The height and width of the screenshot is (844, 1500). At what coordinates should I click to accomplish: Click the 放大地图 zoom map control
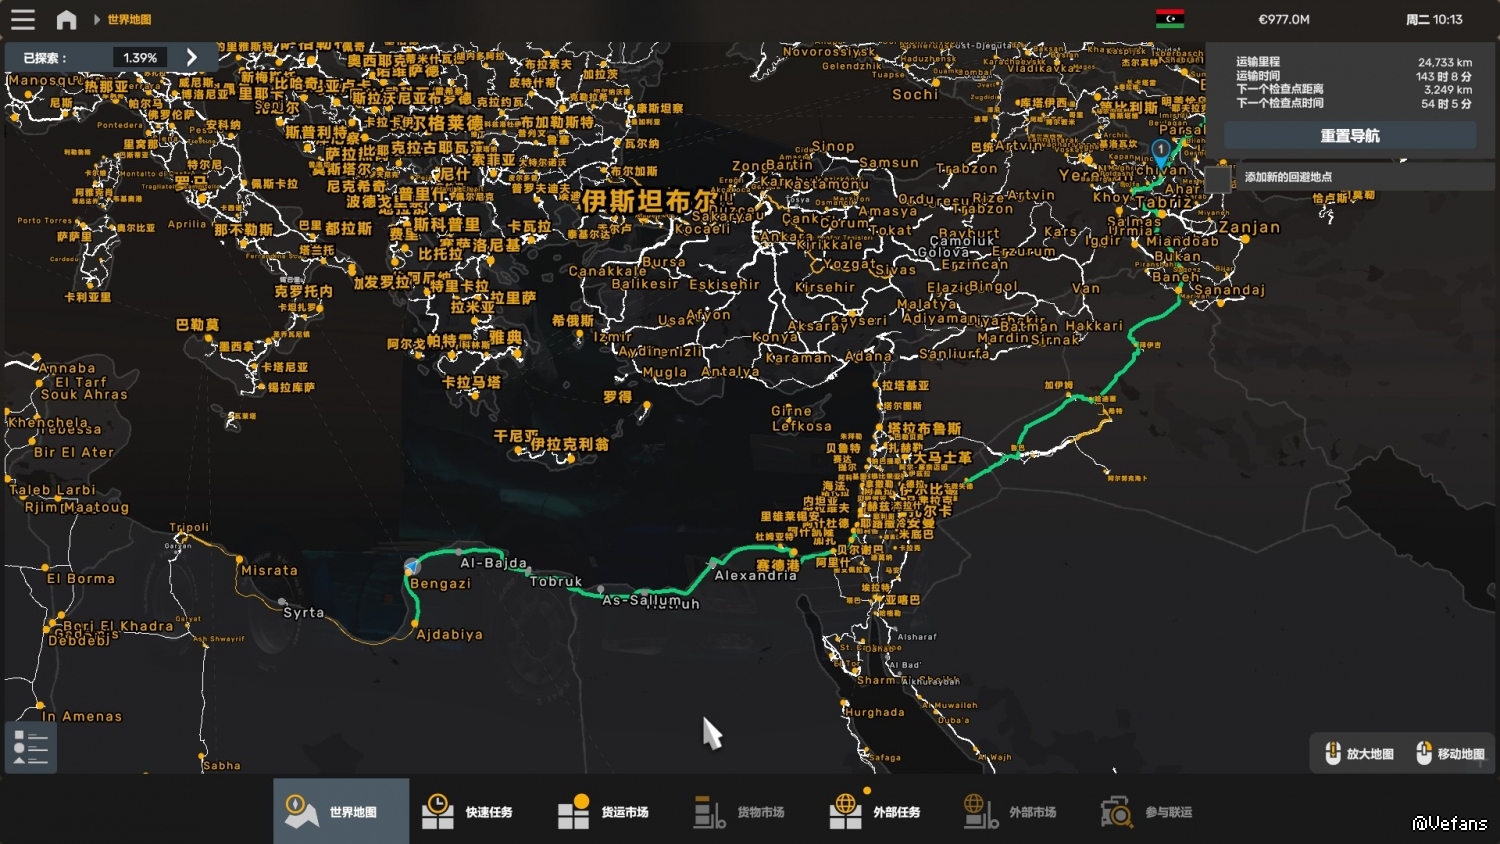pos(1359,754)
